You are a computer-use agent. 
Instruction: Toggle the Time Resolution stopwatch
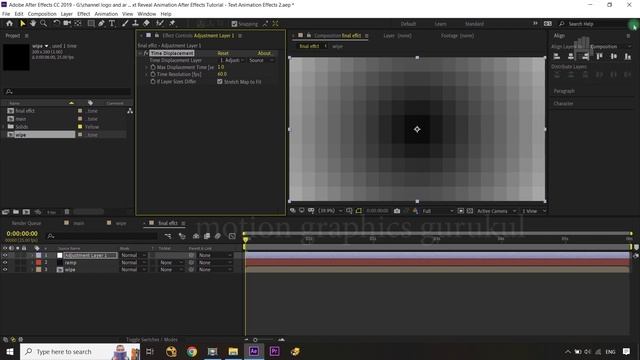coord(153,74)
